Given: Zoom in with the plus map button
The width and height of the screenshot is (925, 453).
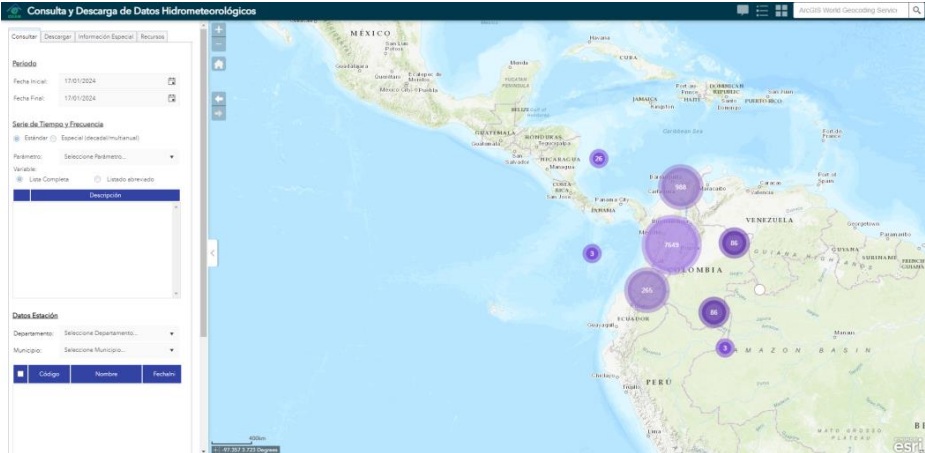Looking at the screenshot, I should tap(218, 30).
